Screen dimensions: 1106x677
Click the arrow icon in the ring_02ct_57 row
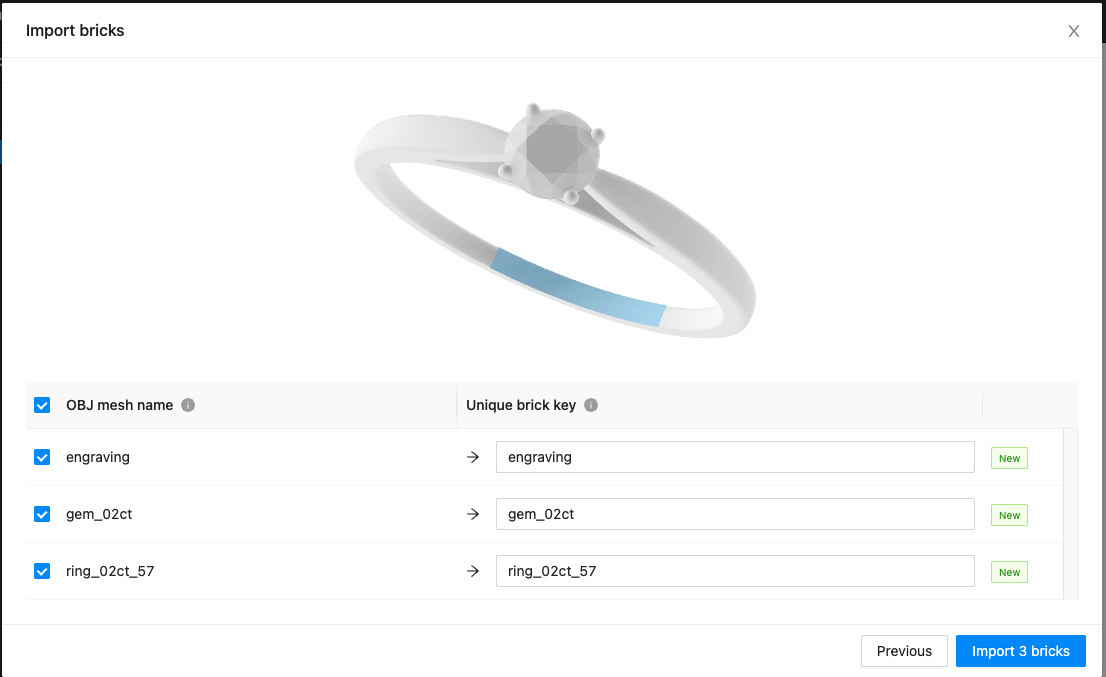472,571
